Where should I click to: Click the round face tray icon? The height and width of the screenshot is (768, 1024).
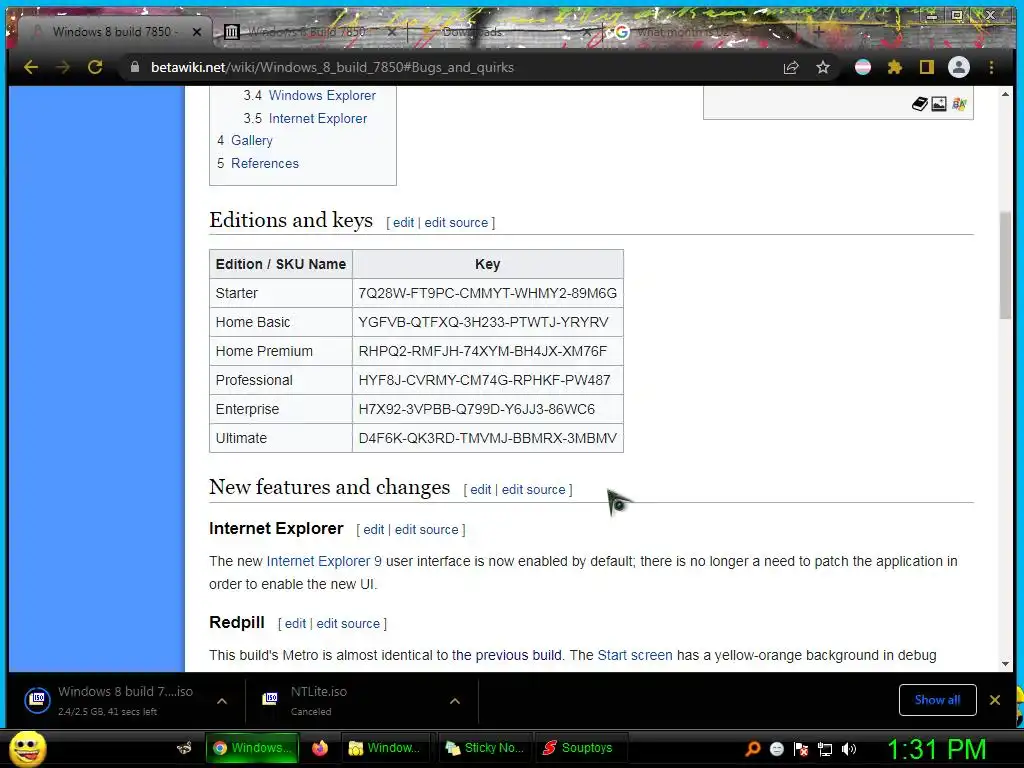click(776, 749)
